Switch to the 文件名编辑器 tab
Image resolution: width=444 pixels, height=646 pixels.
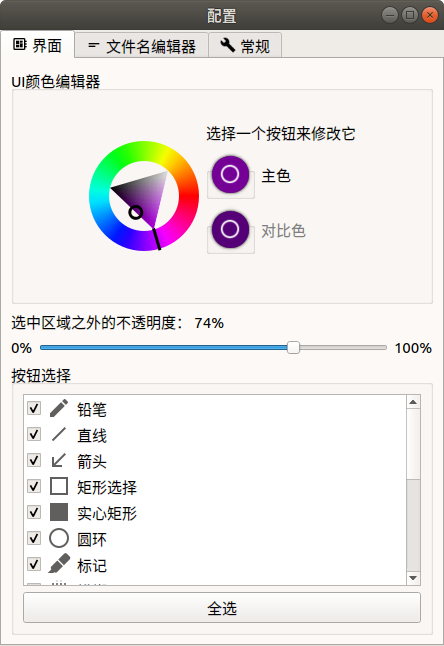point(142,46)
